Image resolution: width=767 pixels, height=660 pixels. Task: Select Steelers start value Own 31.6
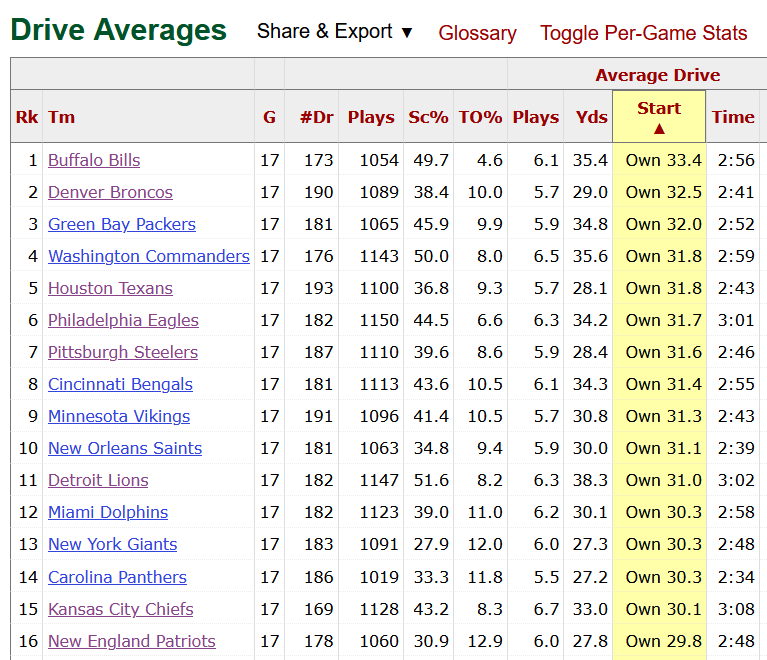click(663, 352)
